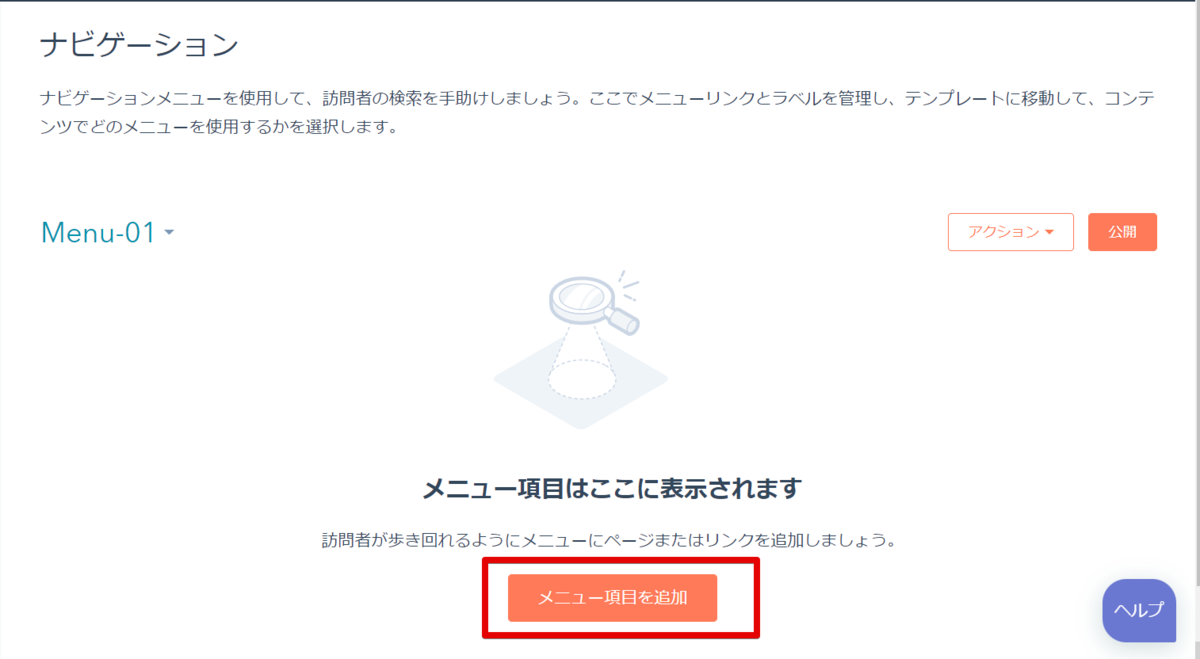
Task: Open the Menu-01 menu selector
Action: pyautogui.click(x=108, y=233)
